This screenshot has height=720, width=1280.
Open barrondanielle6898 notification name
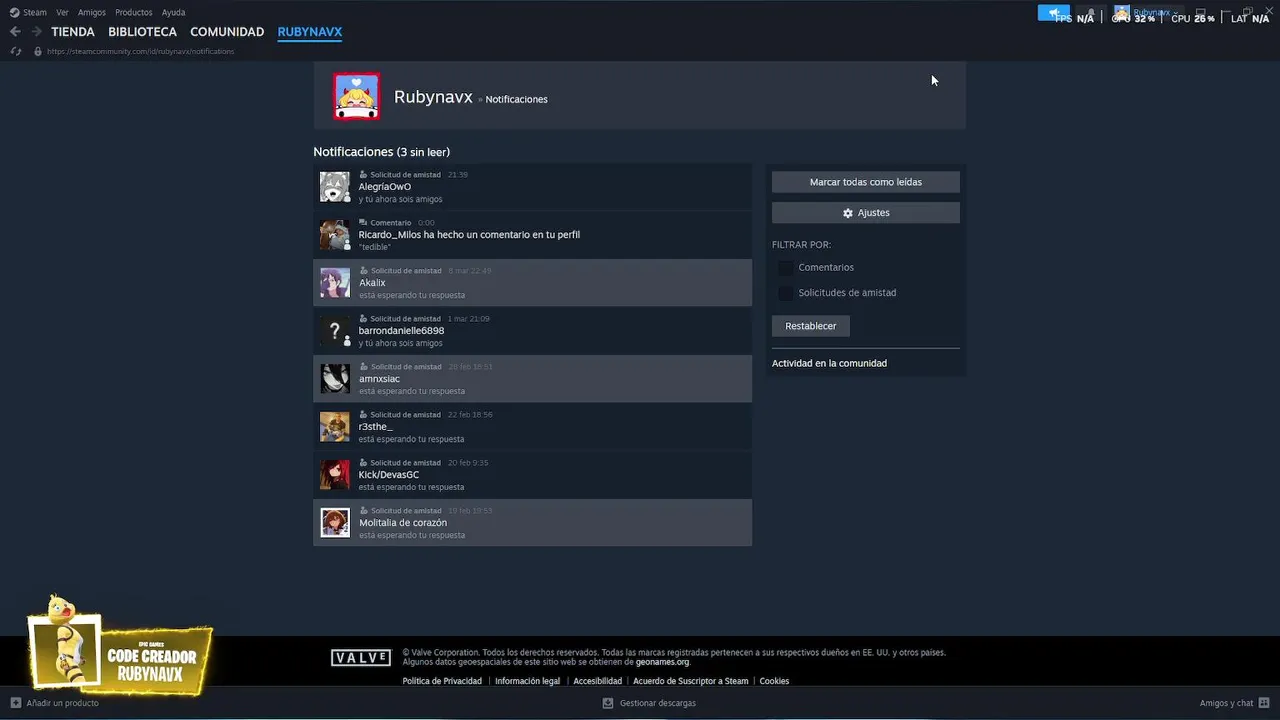(401, 331)
